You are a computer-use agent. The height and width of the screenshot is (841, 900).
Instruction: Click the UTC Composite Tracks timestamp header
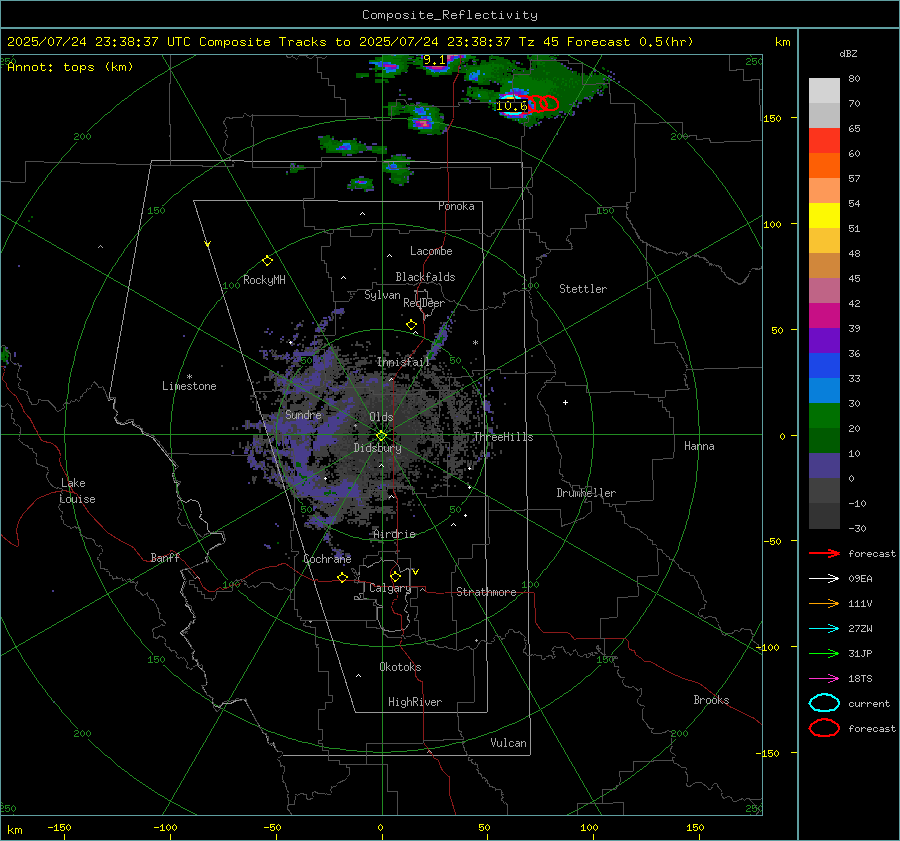pyautogui.click(x=350, y=42)
